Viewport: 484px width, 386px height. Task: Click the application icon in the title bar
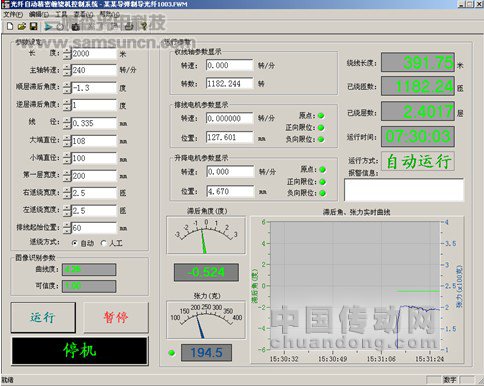point(5,4)
